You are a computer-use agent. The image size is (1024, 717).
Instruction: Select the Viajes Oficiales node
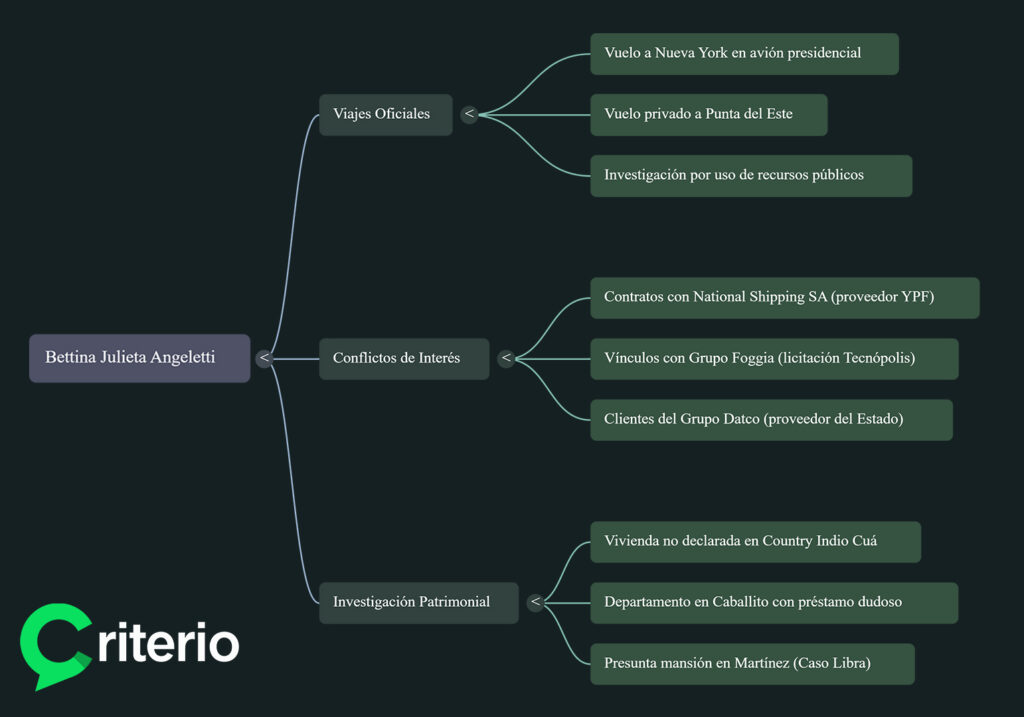click(386, 114)
